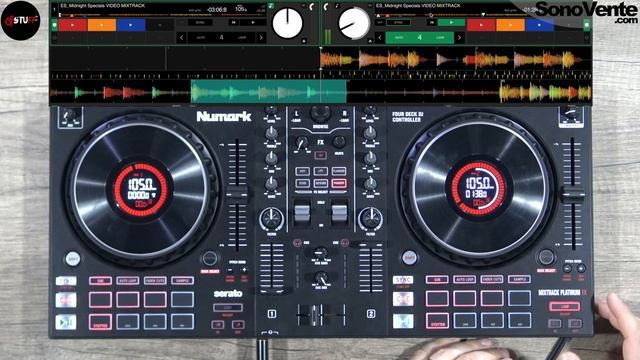Viewport: 640px width, 360px height.
Task: Select AUTO LOOP pad mode on the right deck
Action: (464, 280)
